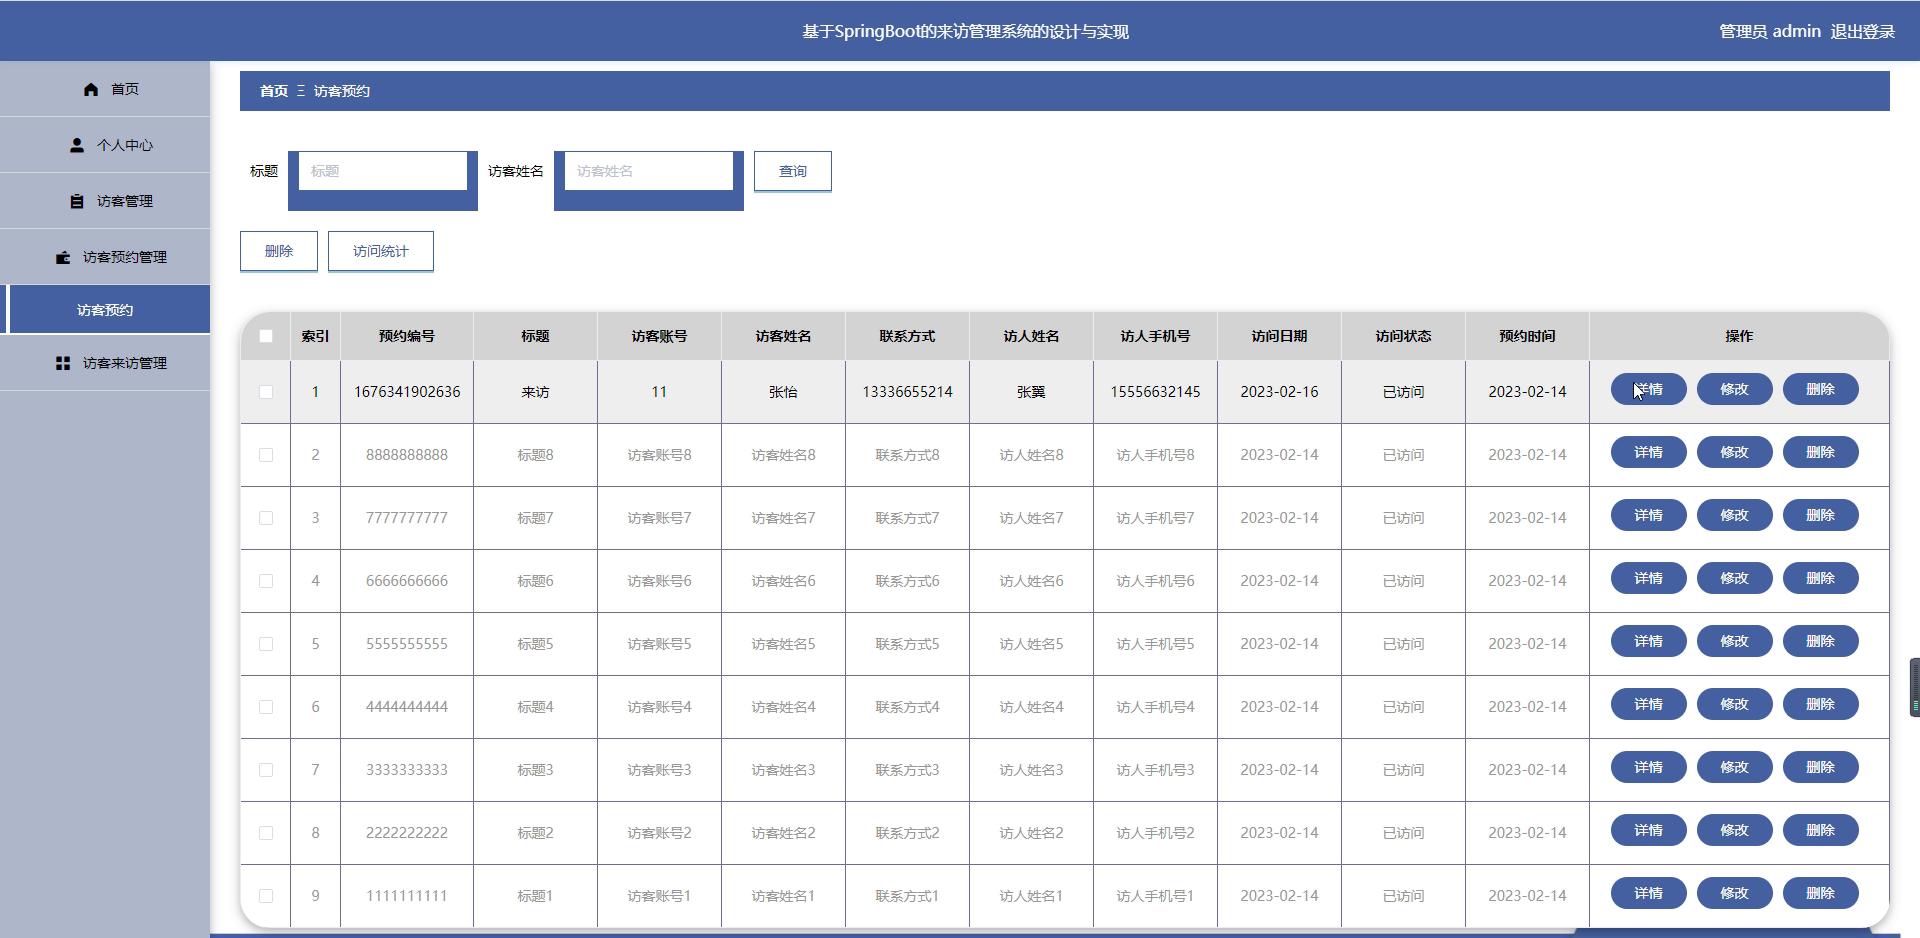Screen dimensions: 1920x938
Task: Expand 访客来访管理 sidebar menu
Action: (105, 363)
